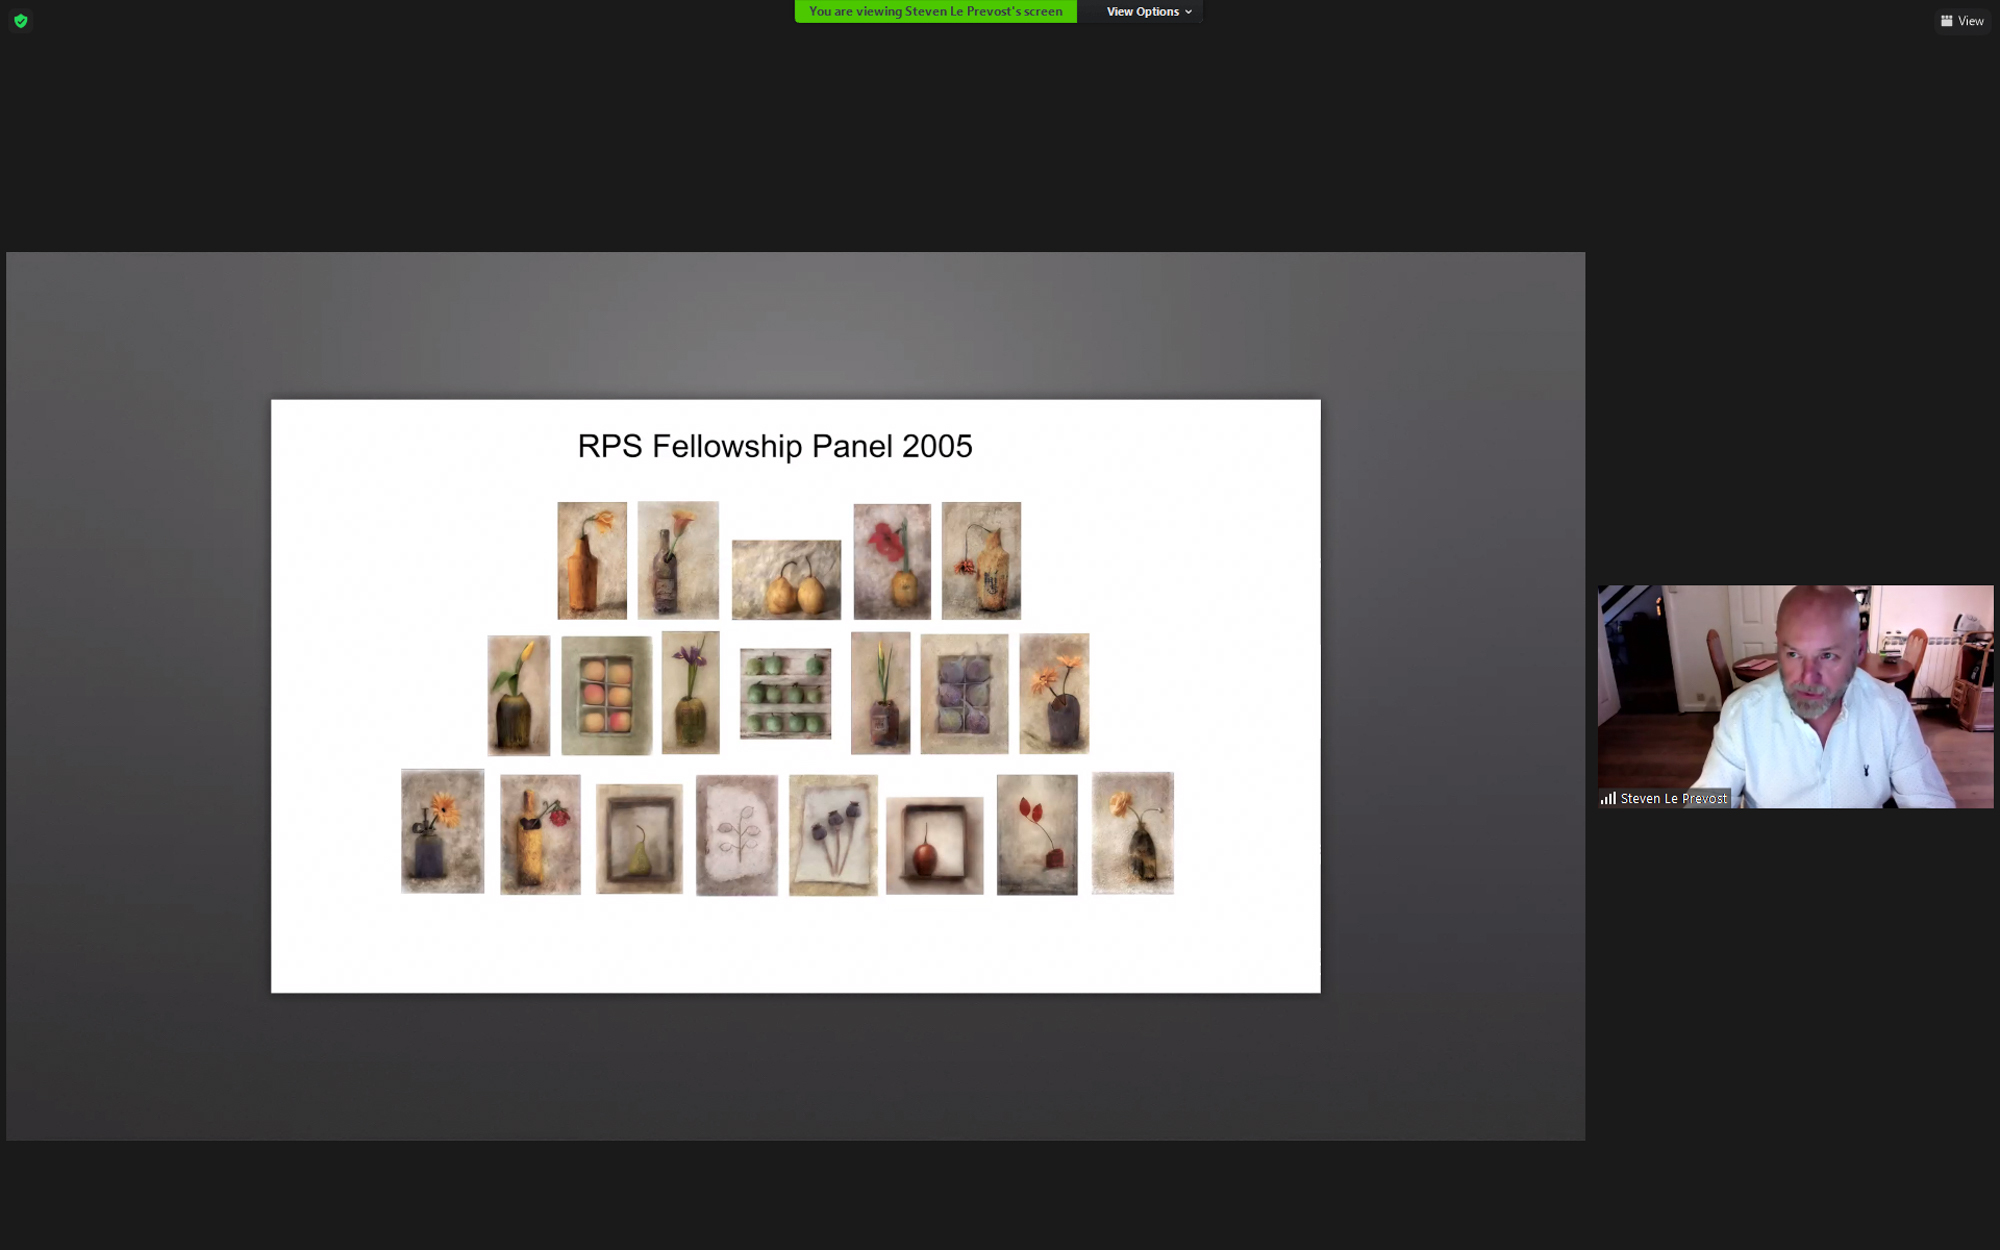This screenshot has width=2000, height=1250.
Task: Select the leaf drawing on paper photo
Action: click(737, 835)
